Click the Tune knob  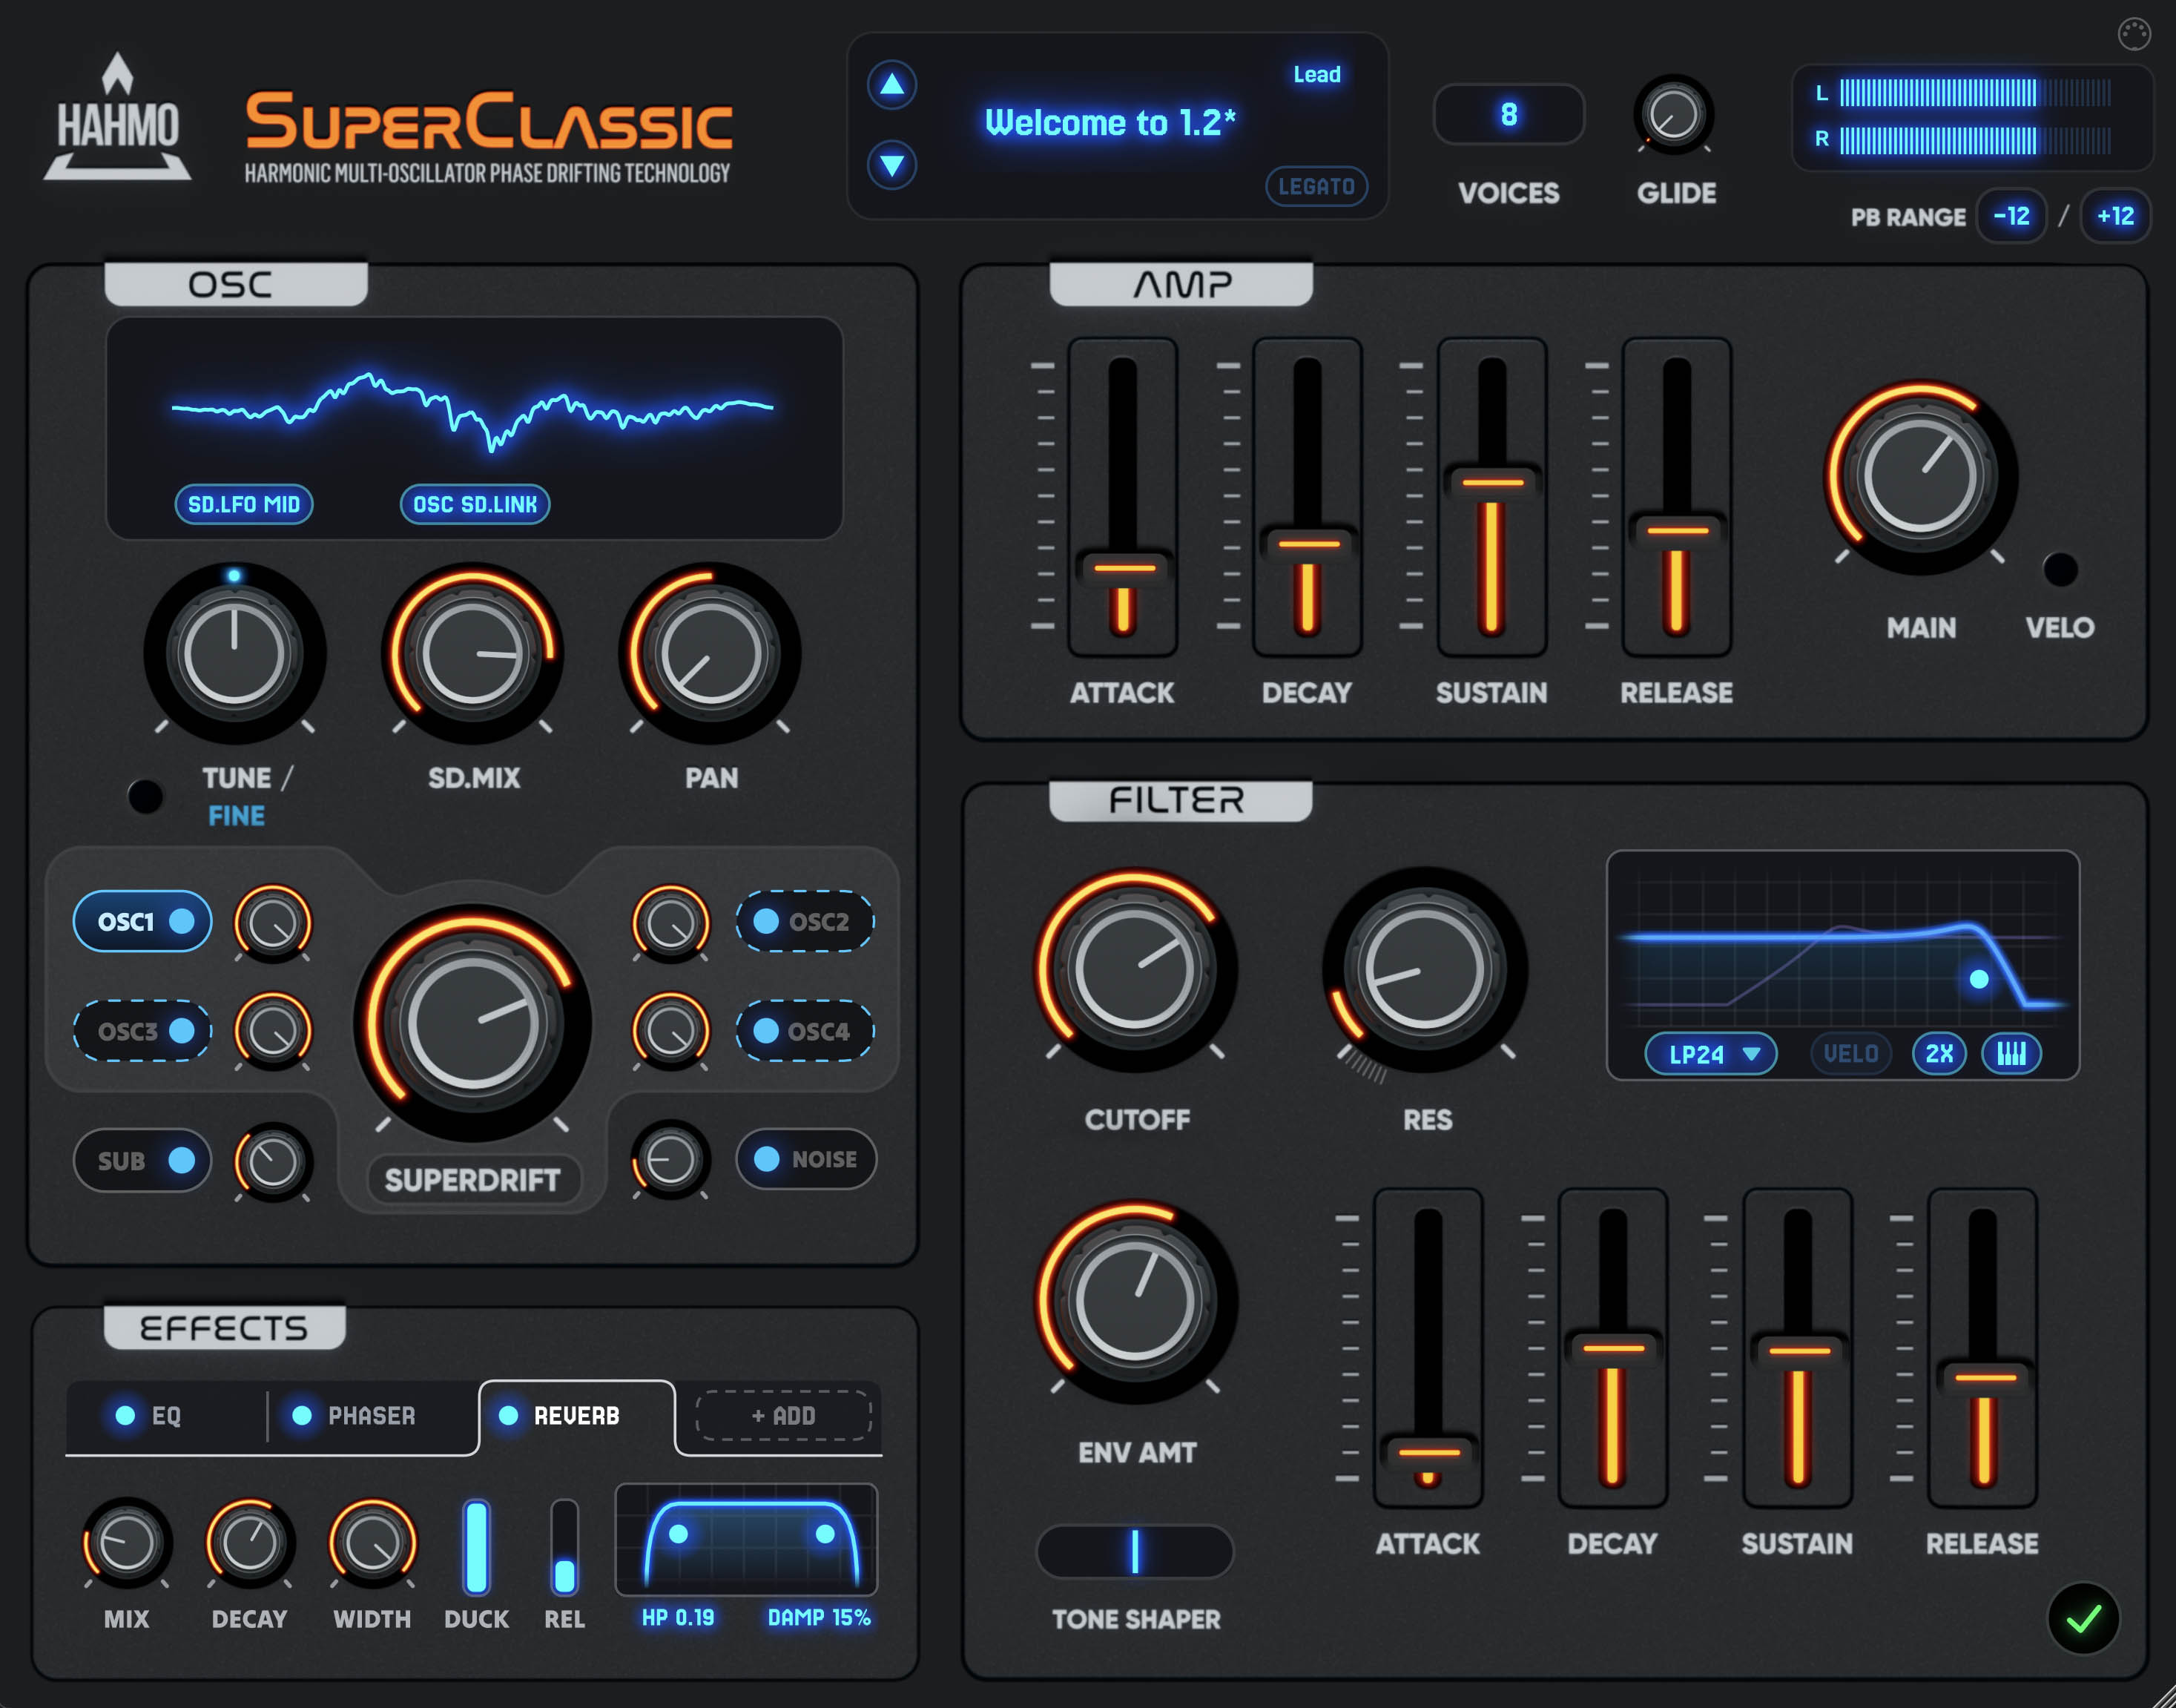234,654
